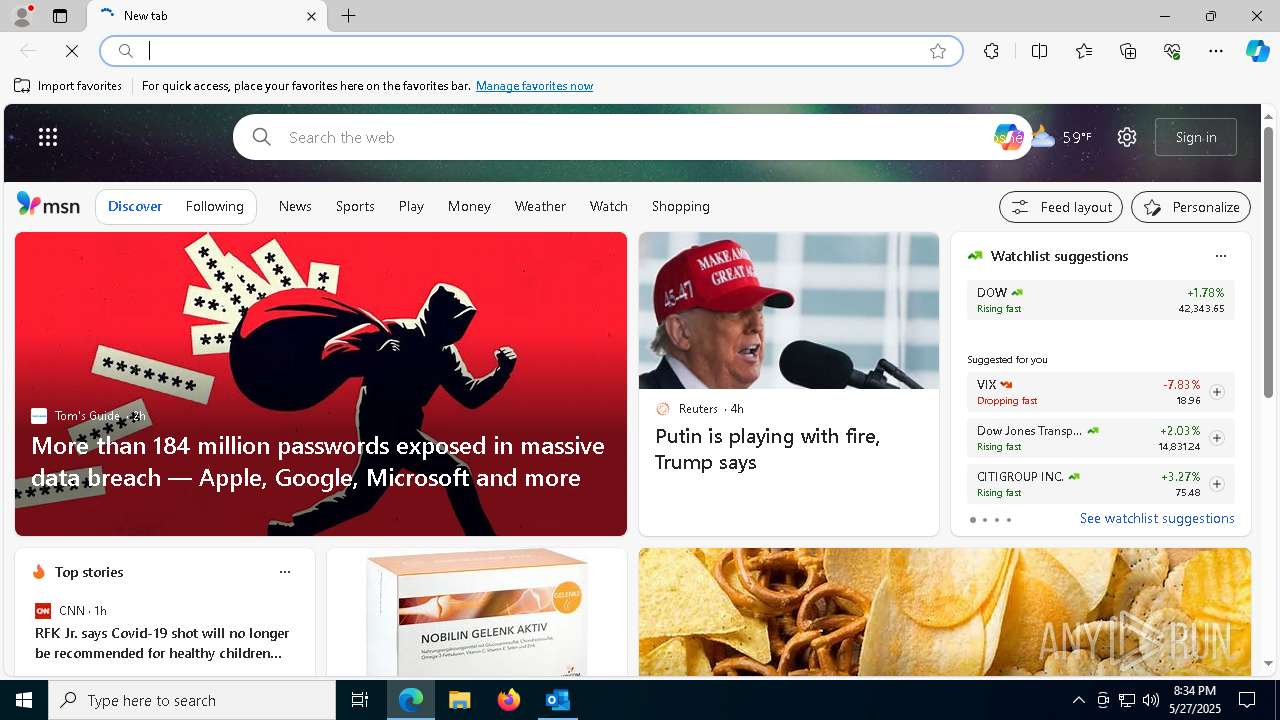Image resolution: width=1280 pixels, height=720 pixels.
Task: Open the tab actions menu icon
Action: (60, 16)
